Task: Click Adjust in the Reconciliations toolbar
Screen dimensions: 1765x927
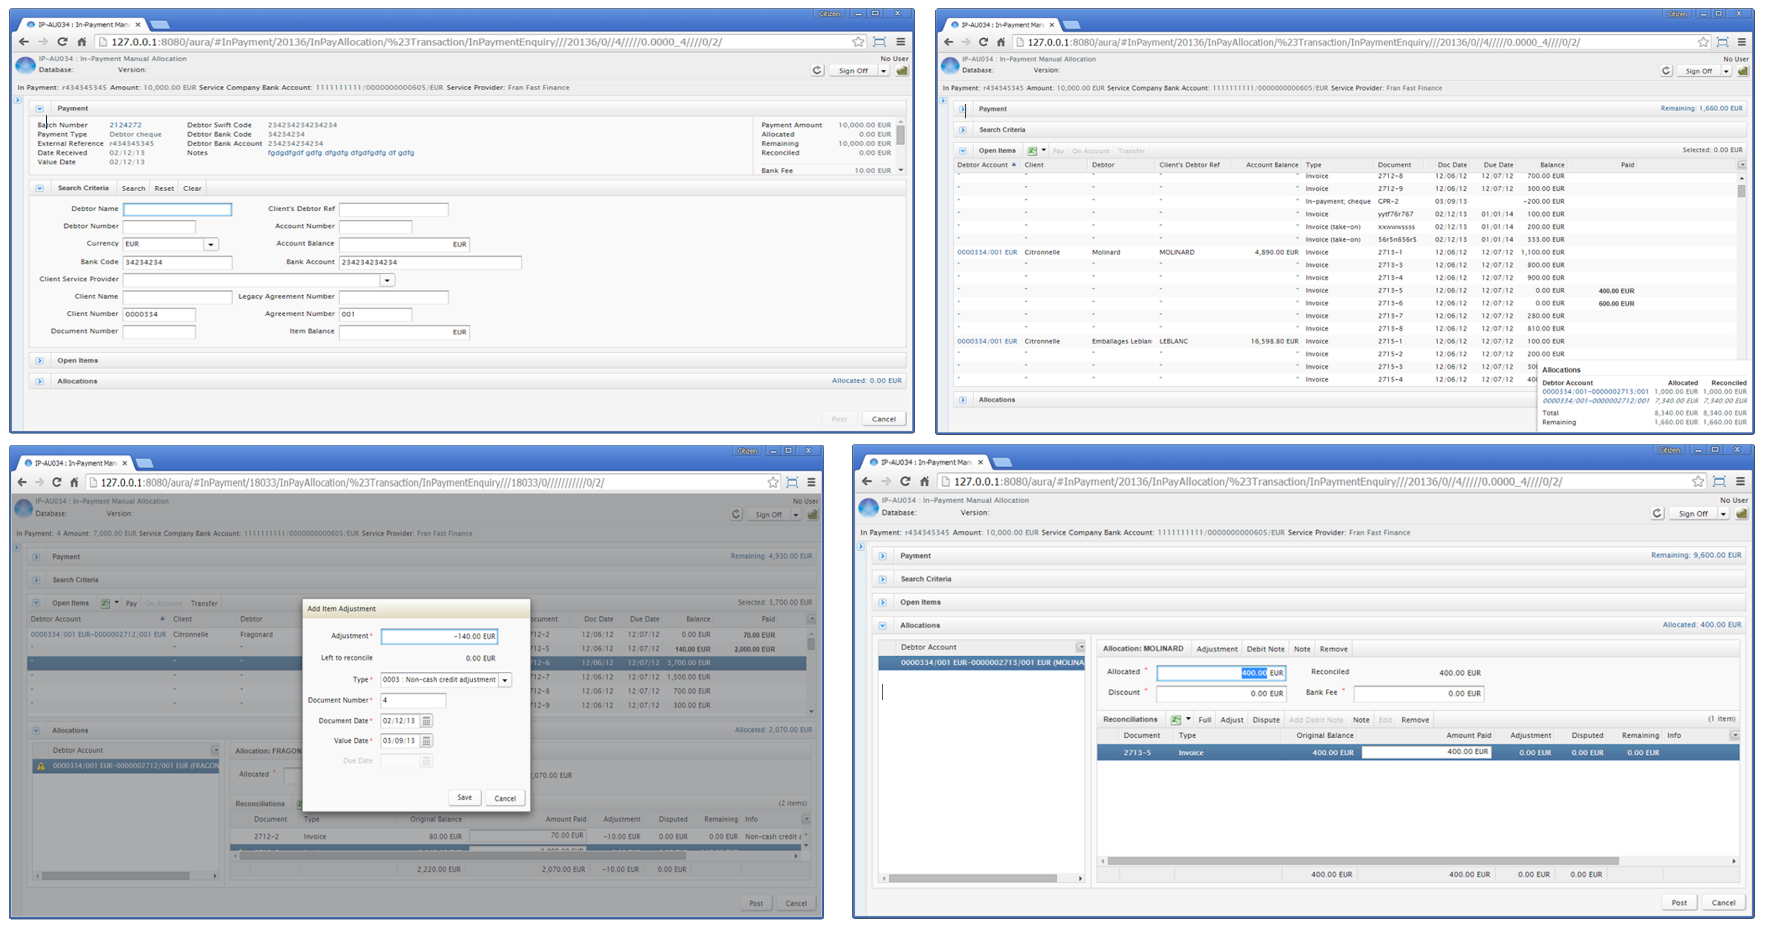Action: (x=1232, y=720)
